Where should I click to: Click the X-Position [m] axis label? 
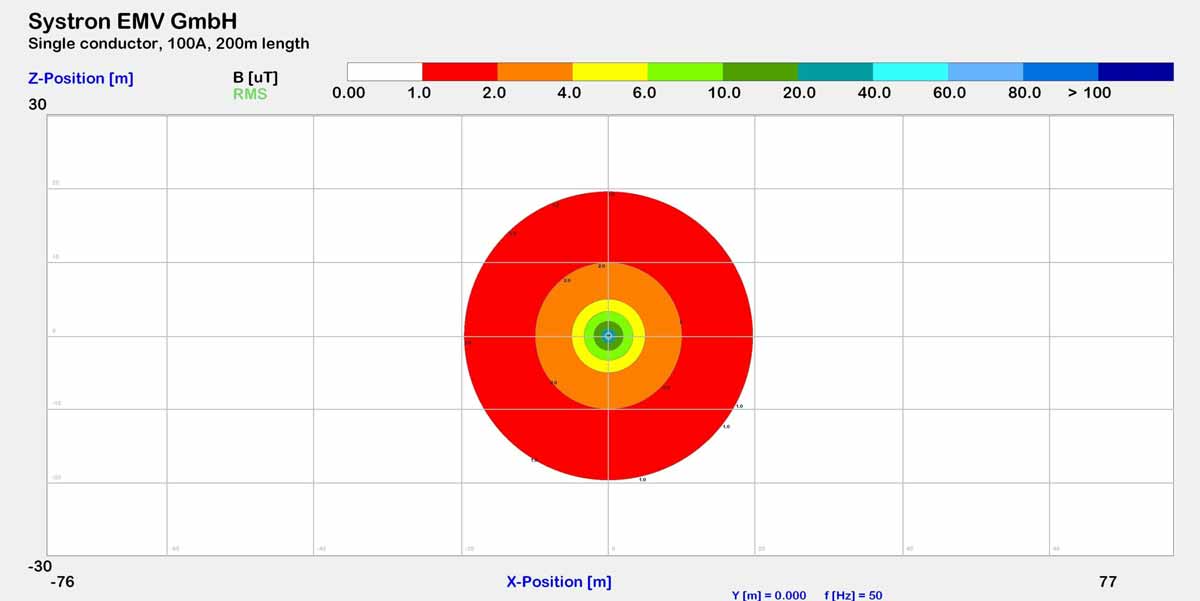click(x=559, y=582)
